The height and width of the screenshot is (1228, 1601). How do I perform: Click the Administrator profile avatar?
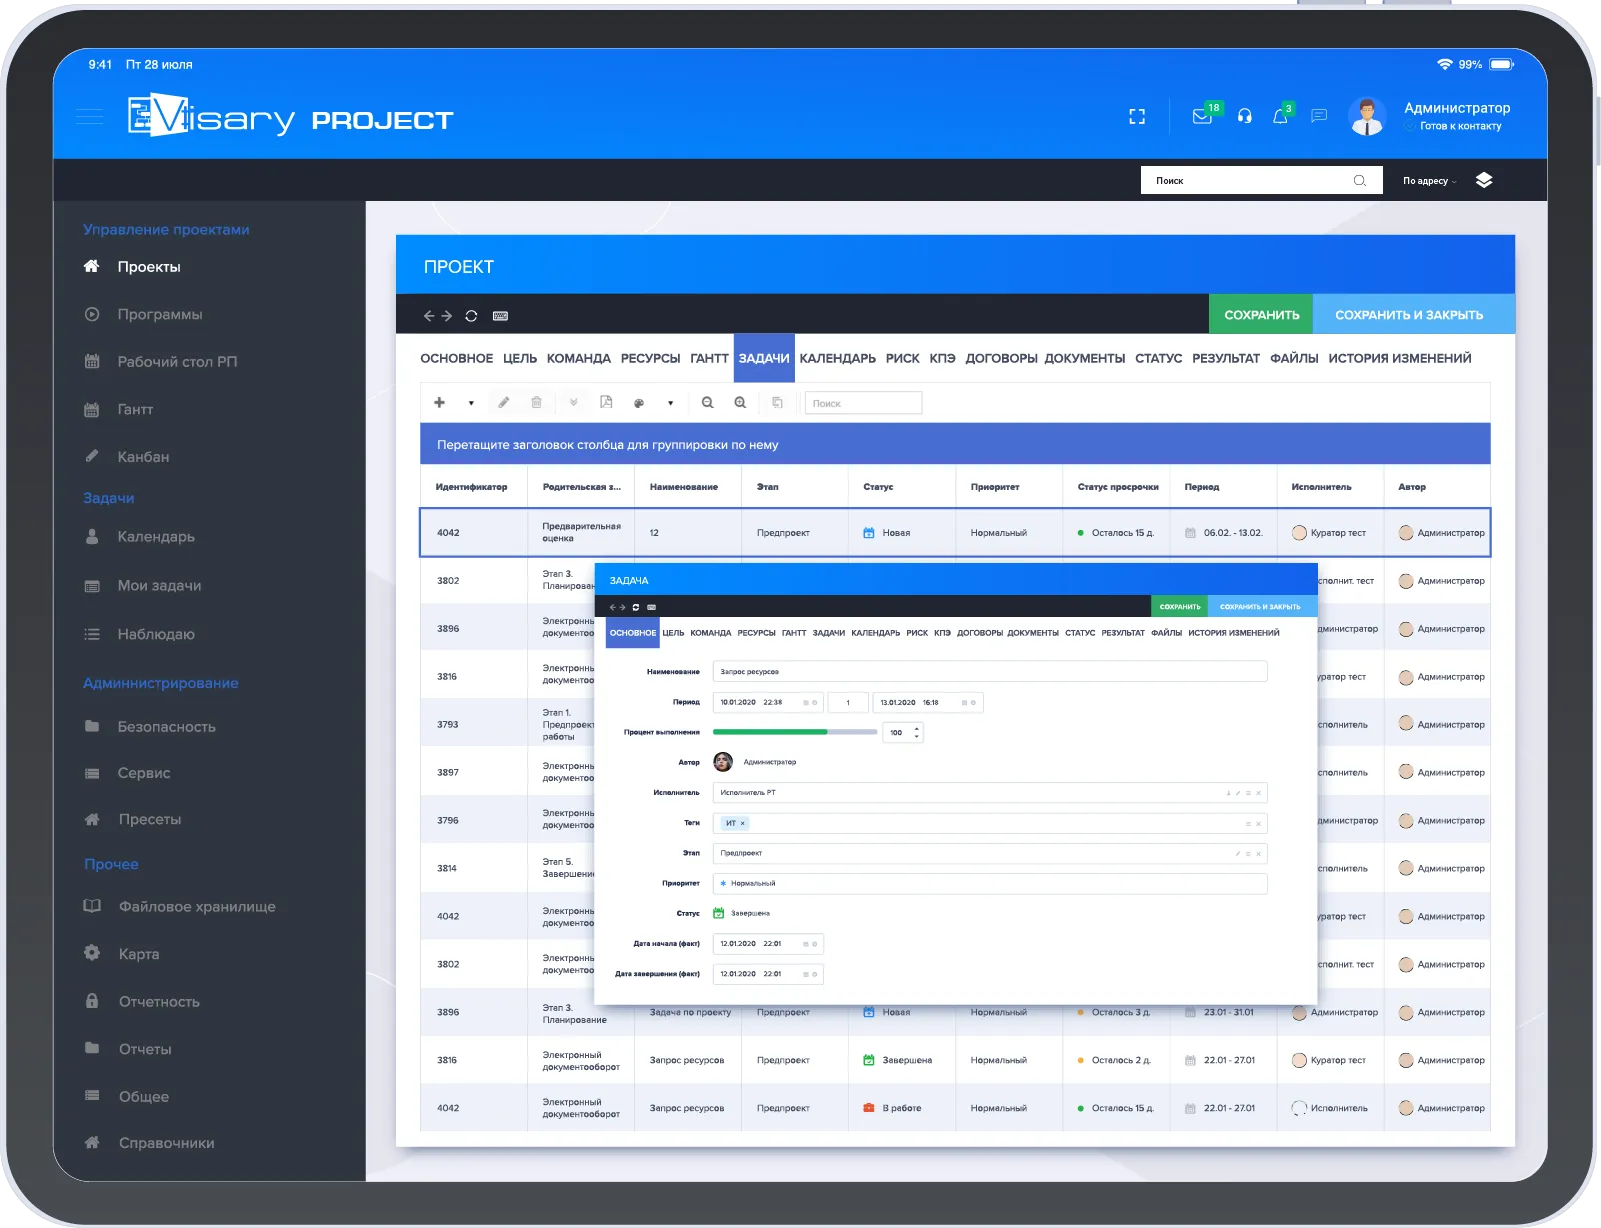(x=1367, y=116)
